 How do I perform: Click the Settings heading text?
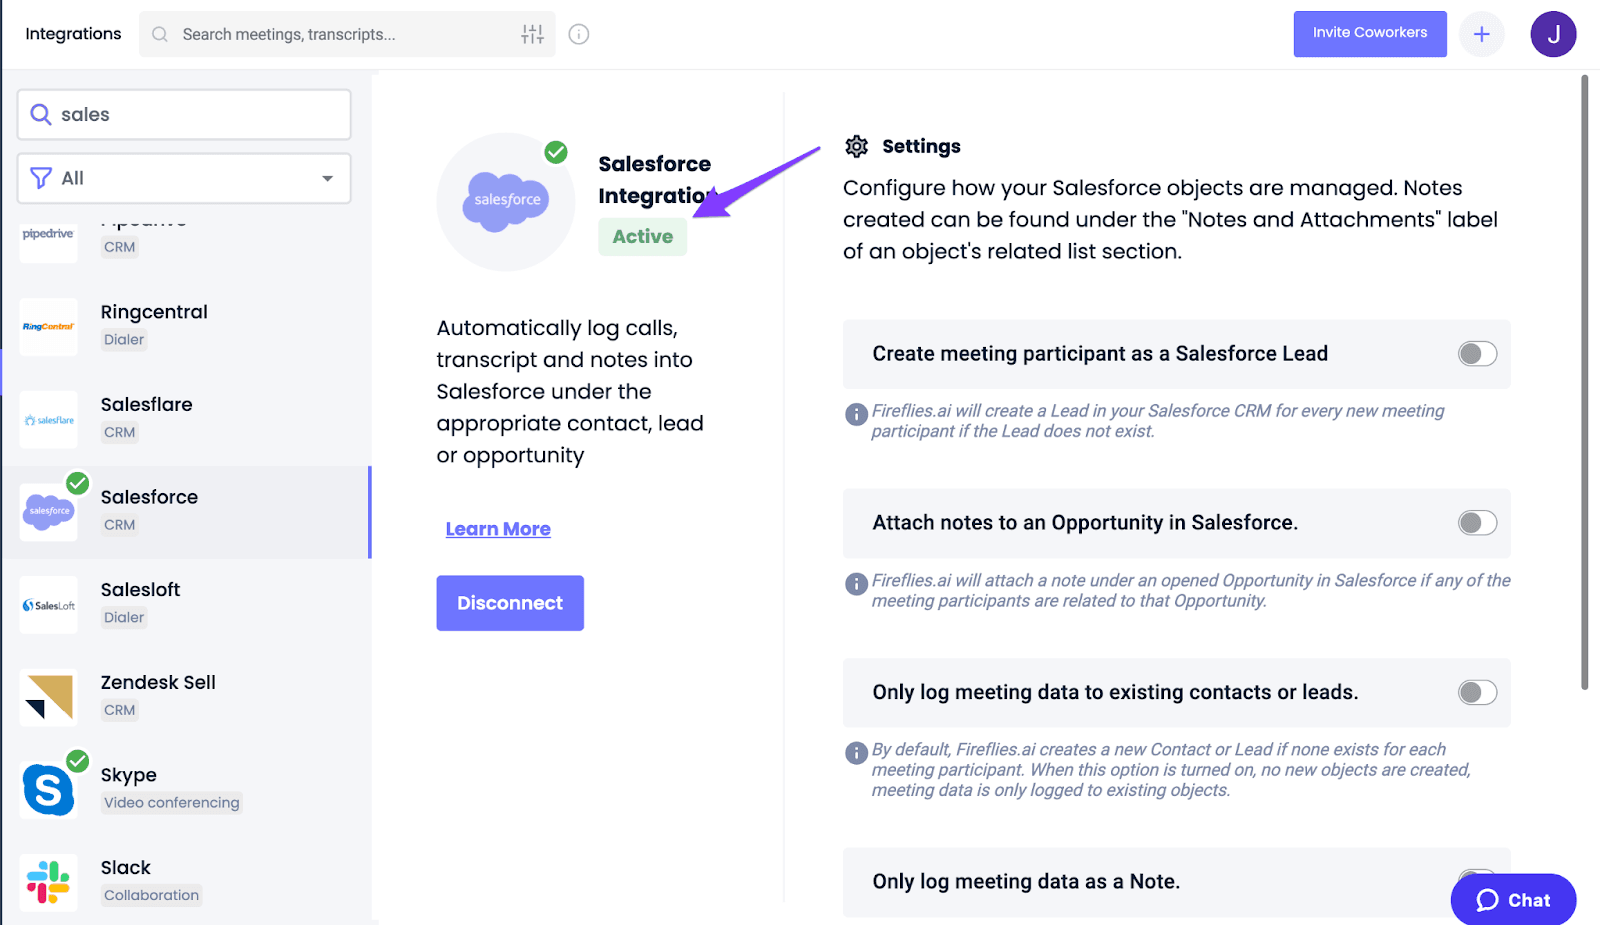point(921,147)
